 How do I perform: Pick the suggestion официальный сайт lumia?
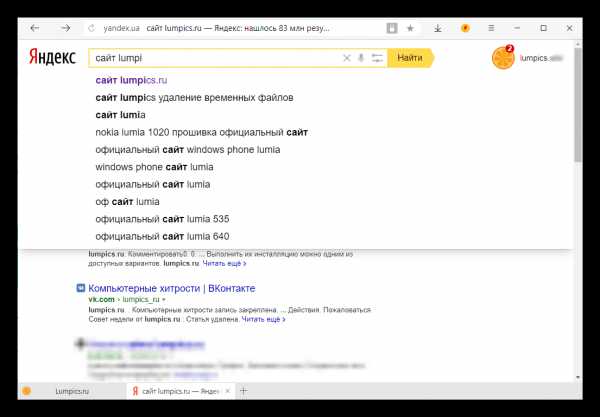[153, 184]
